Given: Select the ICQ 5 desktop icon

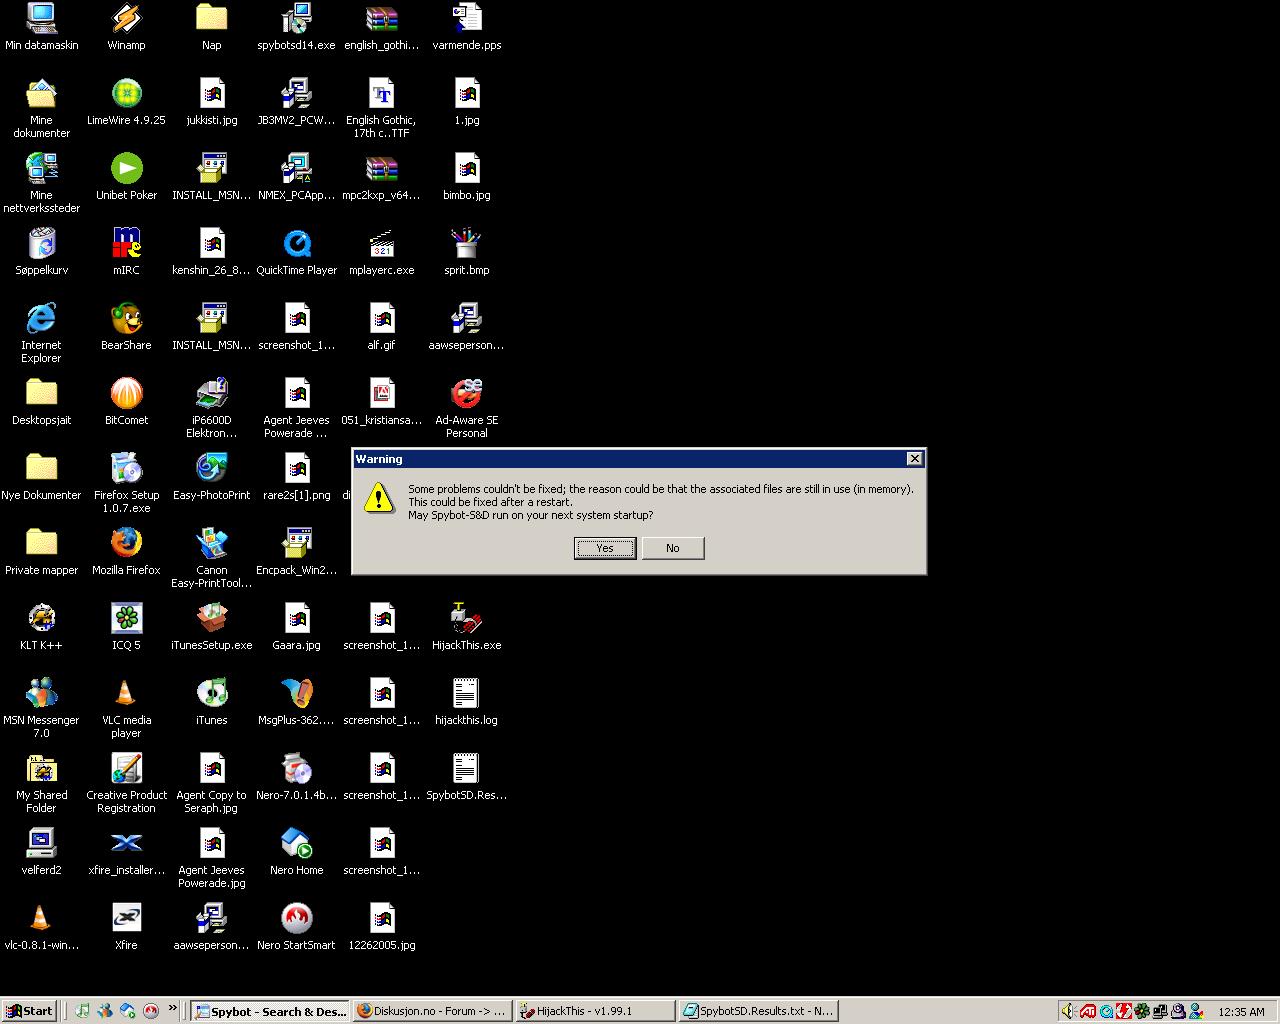Looking at the screenshot, I should pyautogui.click(x=126, y=627).
